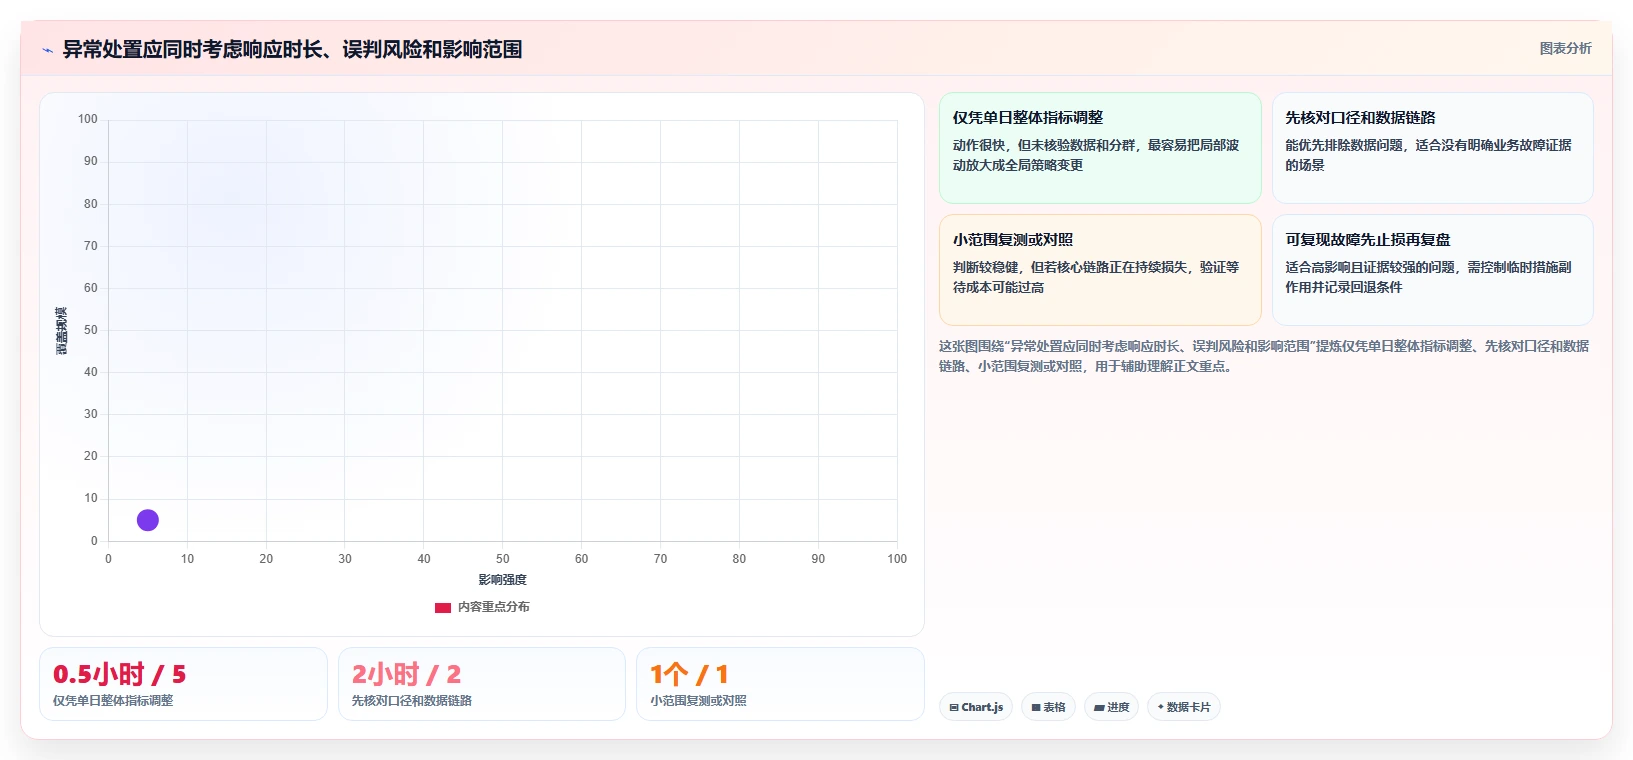
Task: Click the 覆盖规模 y-axis label
Action: [x=62, y=331]
